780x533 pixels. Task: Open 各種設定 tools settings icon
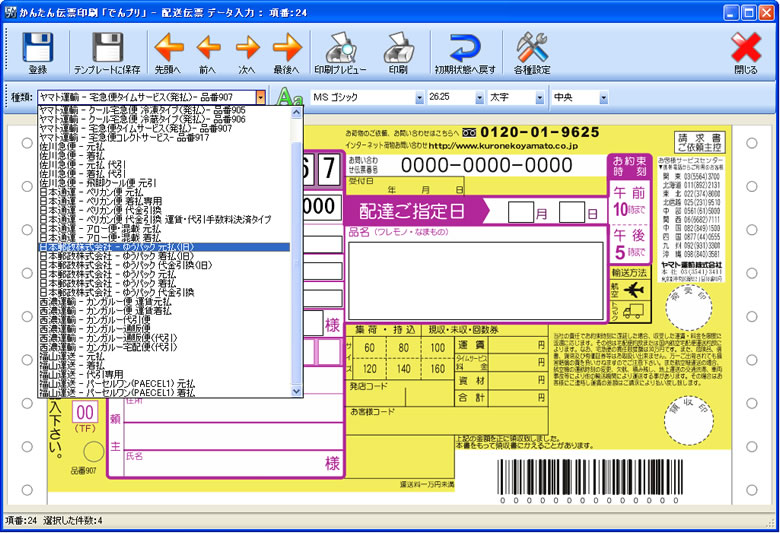532,47
